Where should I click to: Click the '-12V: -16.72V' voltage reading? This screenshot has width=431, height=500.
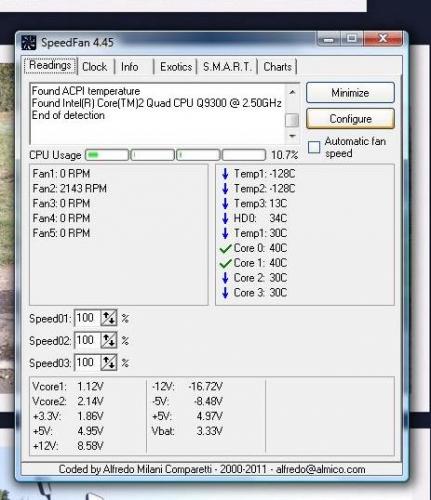[x=187, y=386]
